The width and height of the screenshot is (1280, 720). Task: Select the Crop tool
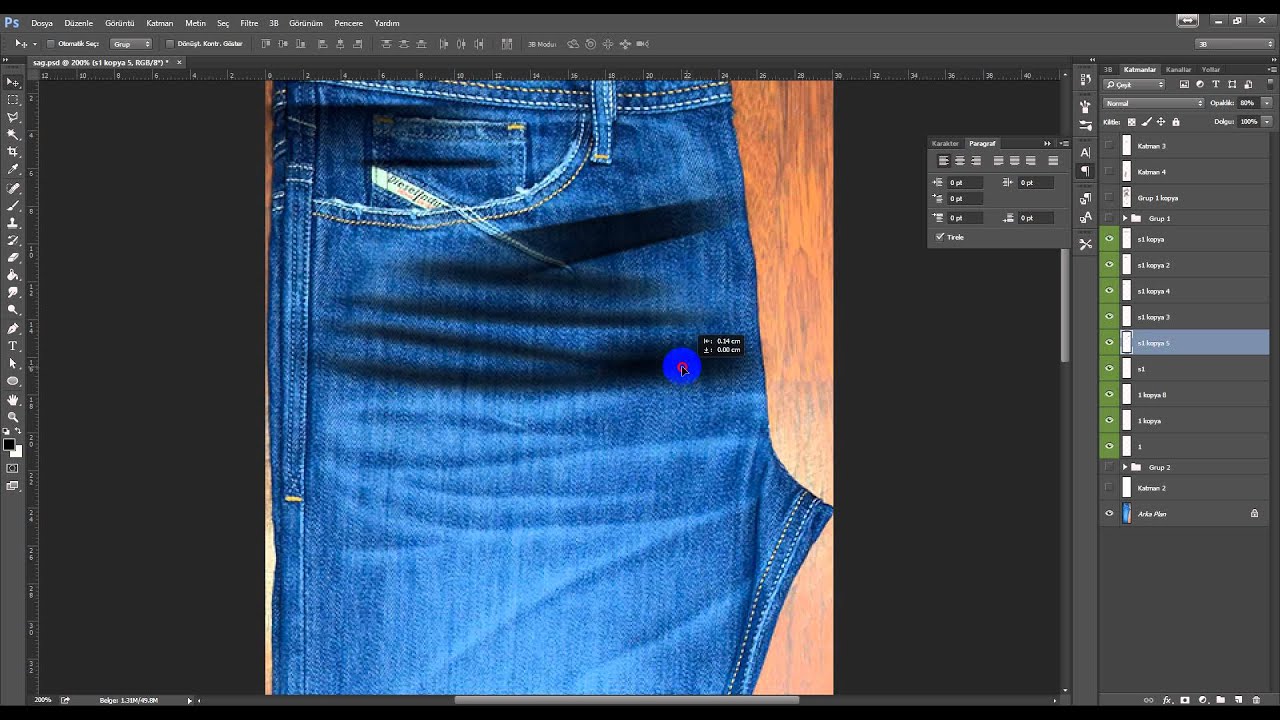pyautogui.click(x=13, y=152)
